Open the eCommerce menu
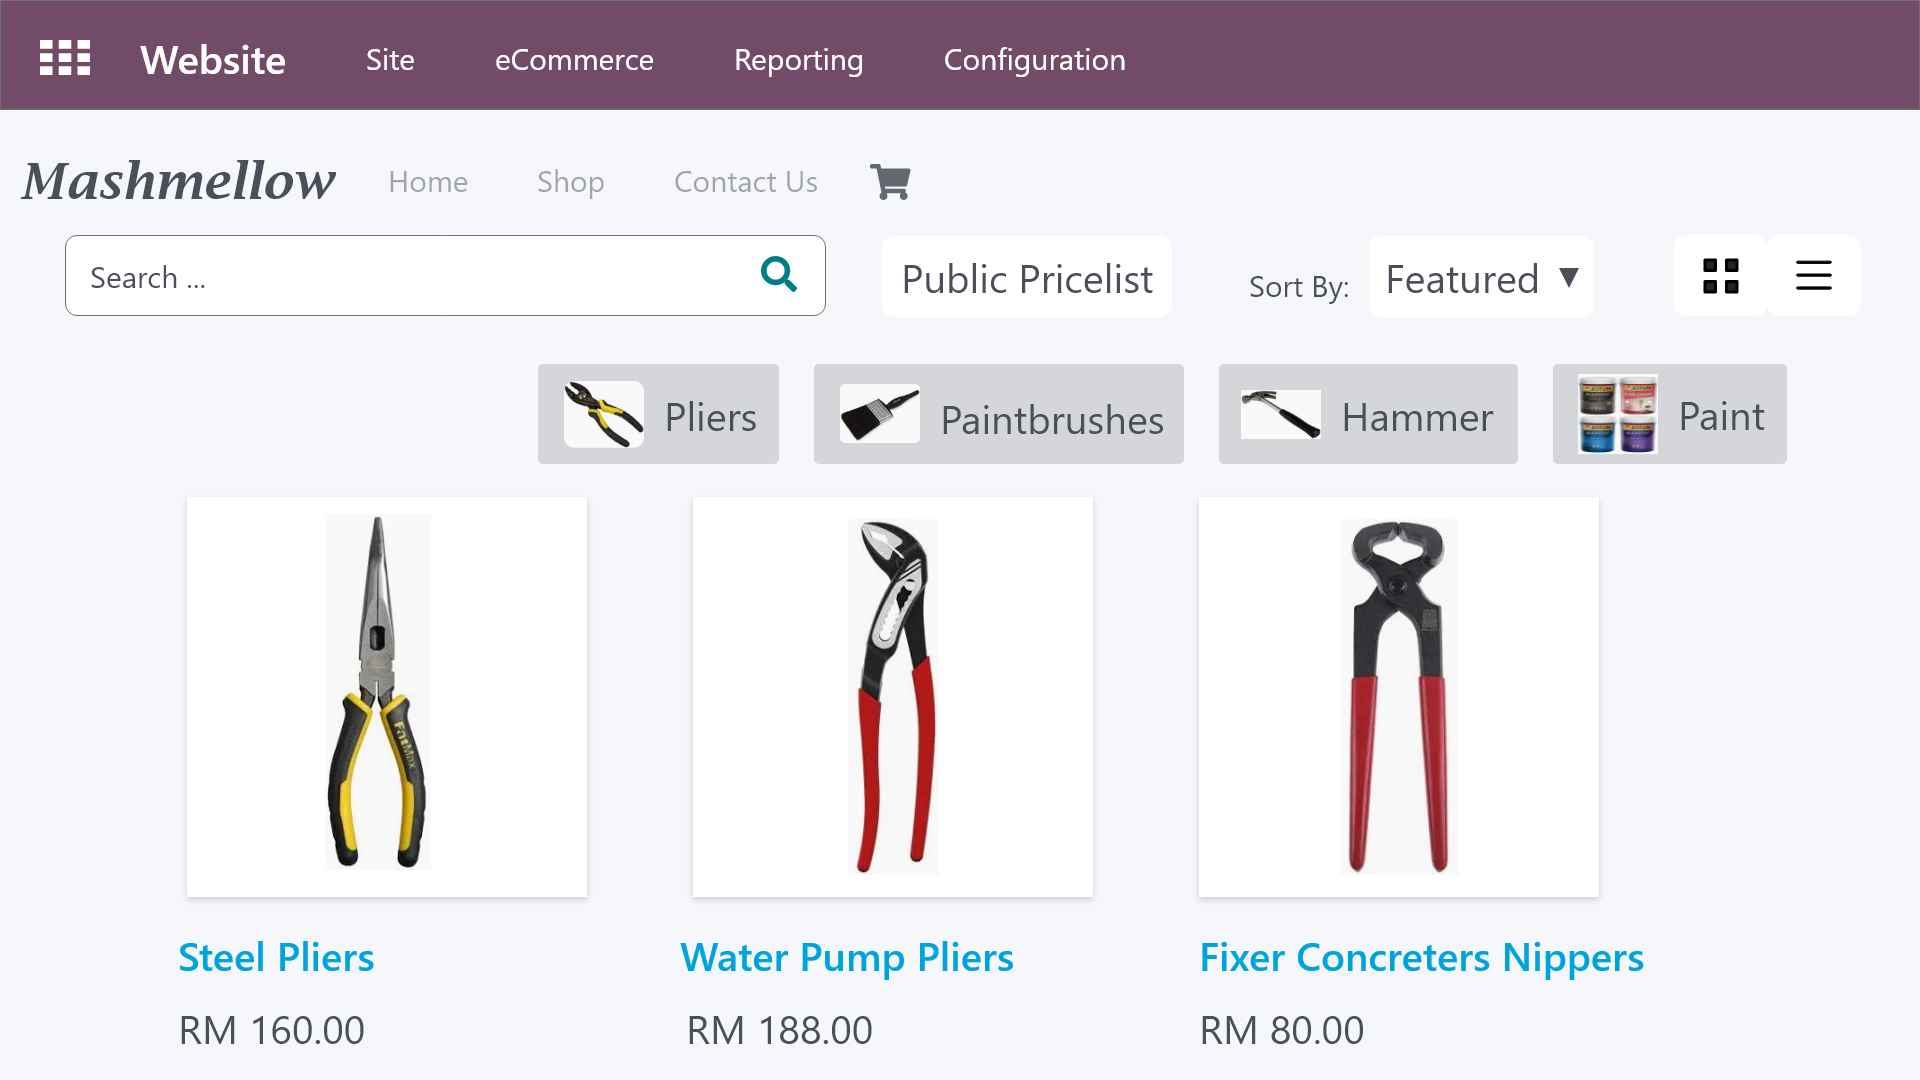The height and width of the screenshot is (1080, 1920). [574, 60]
